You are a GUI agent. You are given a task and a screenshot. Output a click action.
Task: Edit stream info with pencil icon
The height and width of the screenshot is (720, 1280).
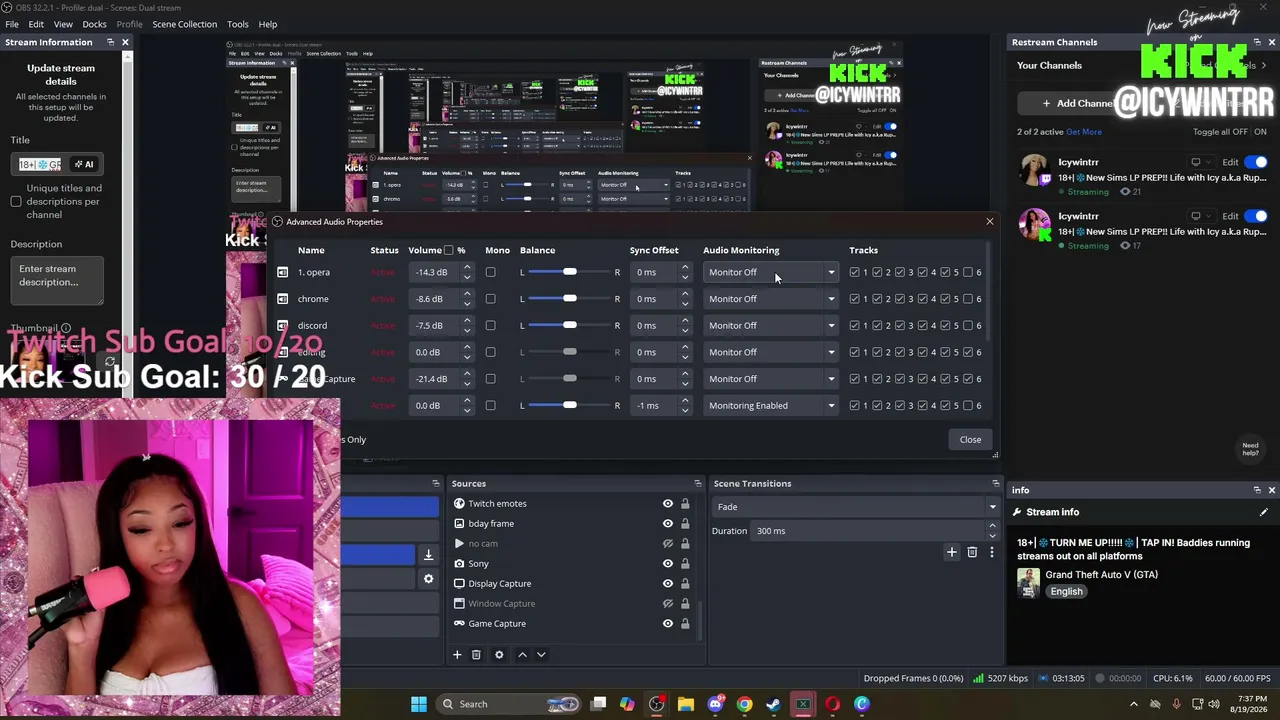tap(1264, 512)
